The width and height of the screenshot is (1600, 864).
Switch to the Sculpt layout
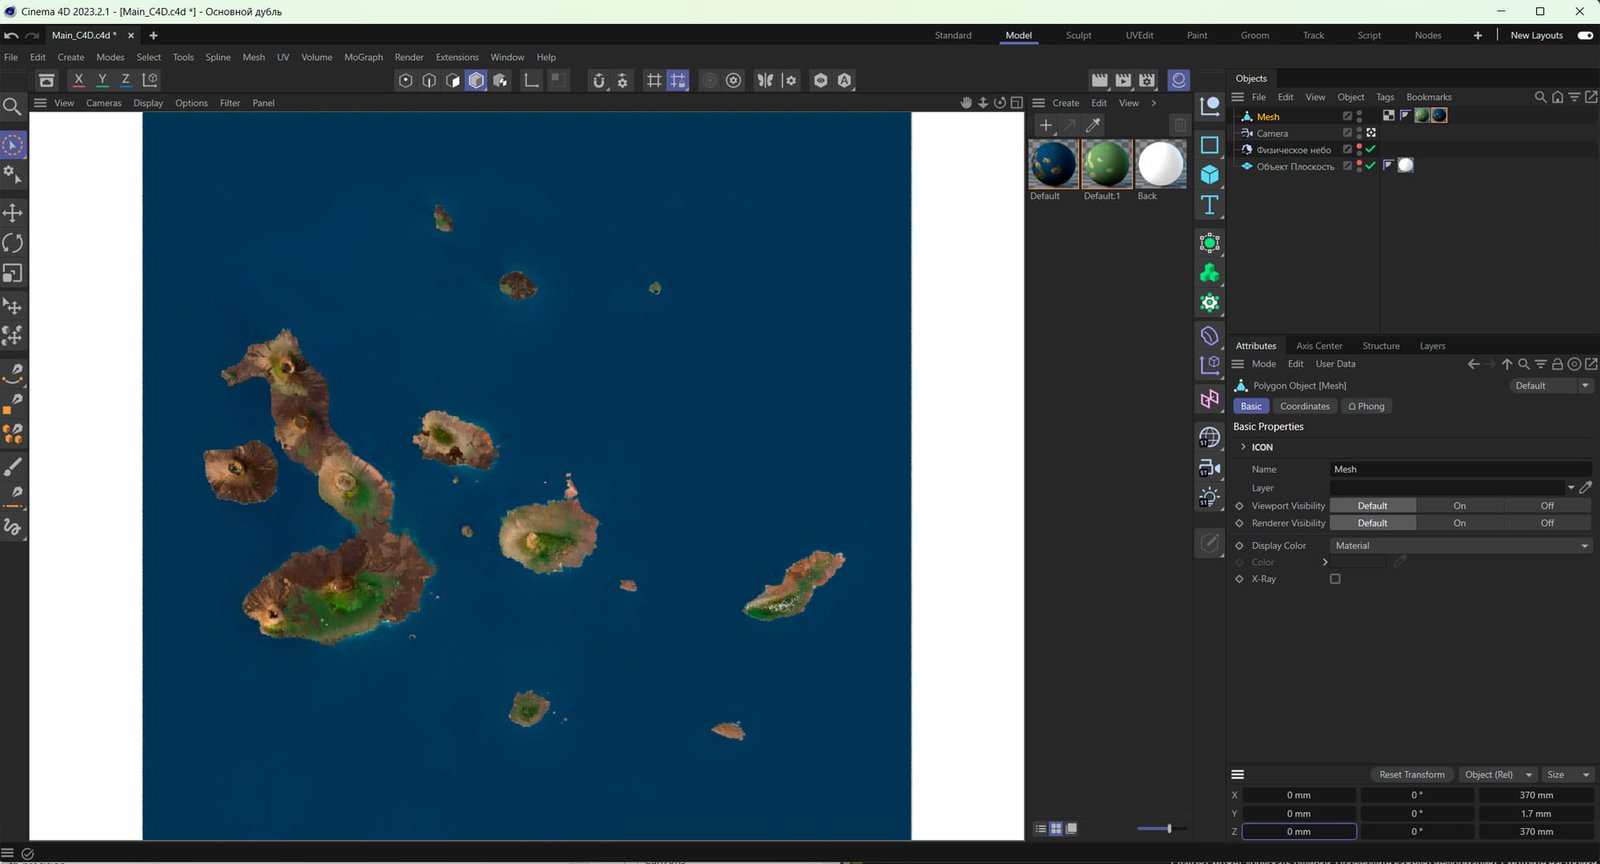[x=1078, y=35]
